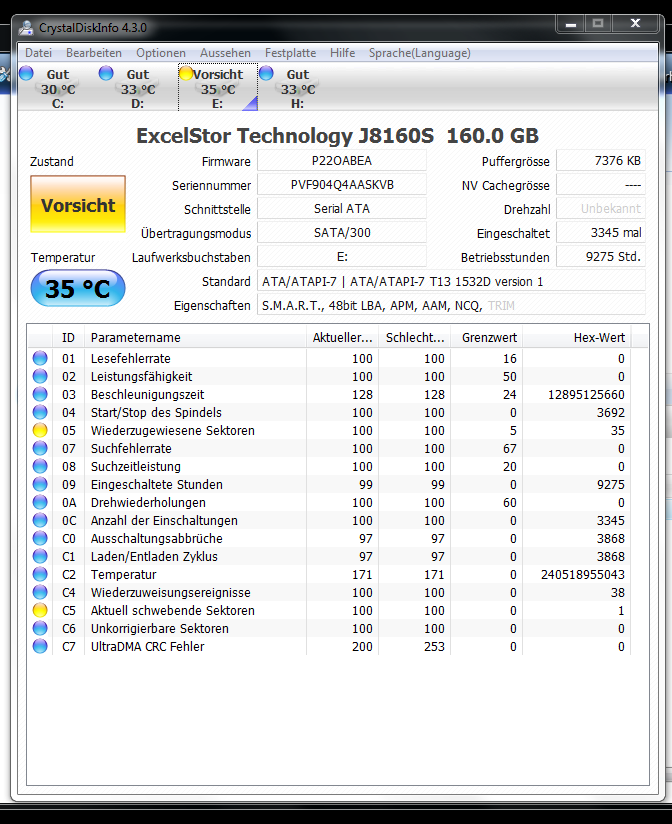The height and width of the screenshot is (824, 672).
Task: Close the CrystalDiskInfo window
Action: tap(635, 24)
